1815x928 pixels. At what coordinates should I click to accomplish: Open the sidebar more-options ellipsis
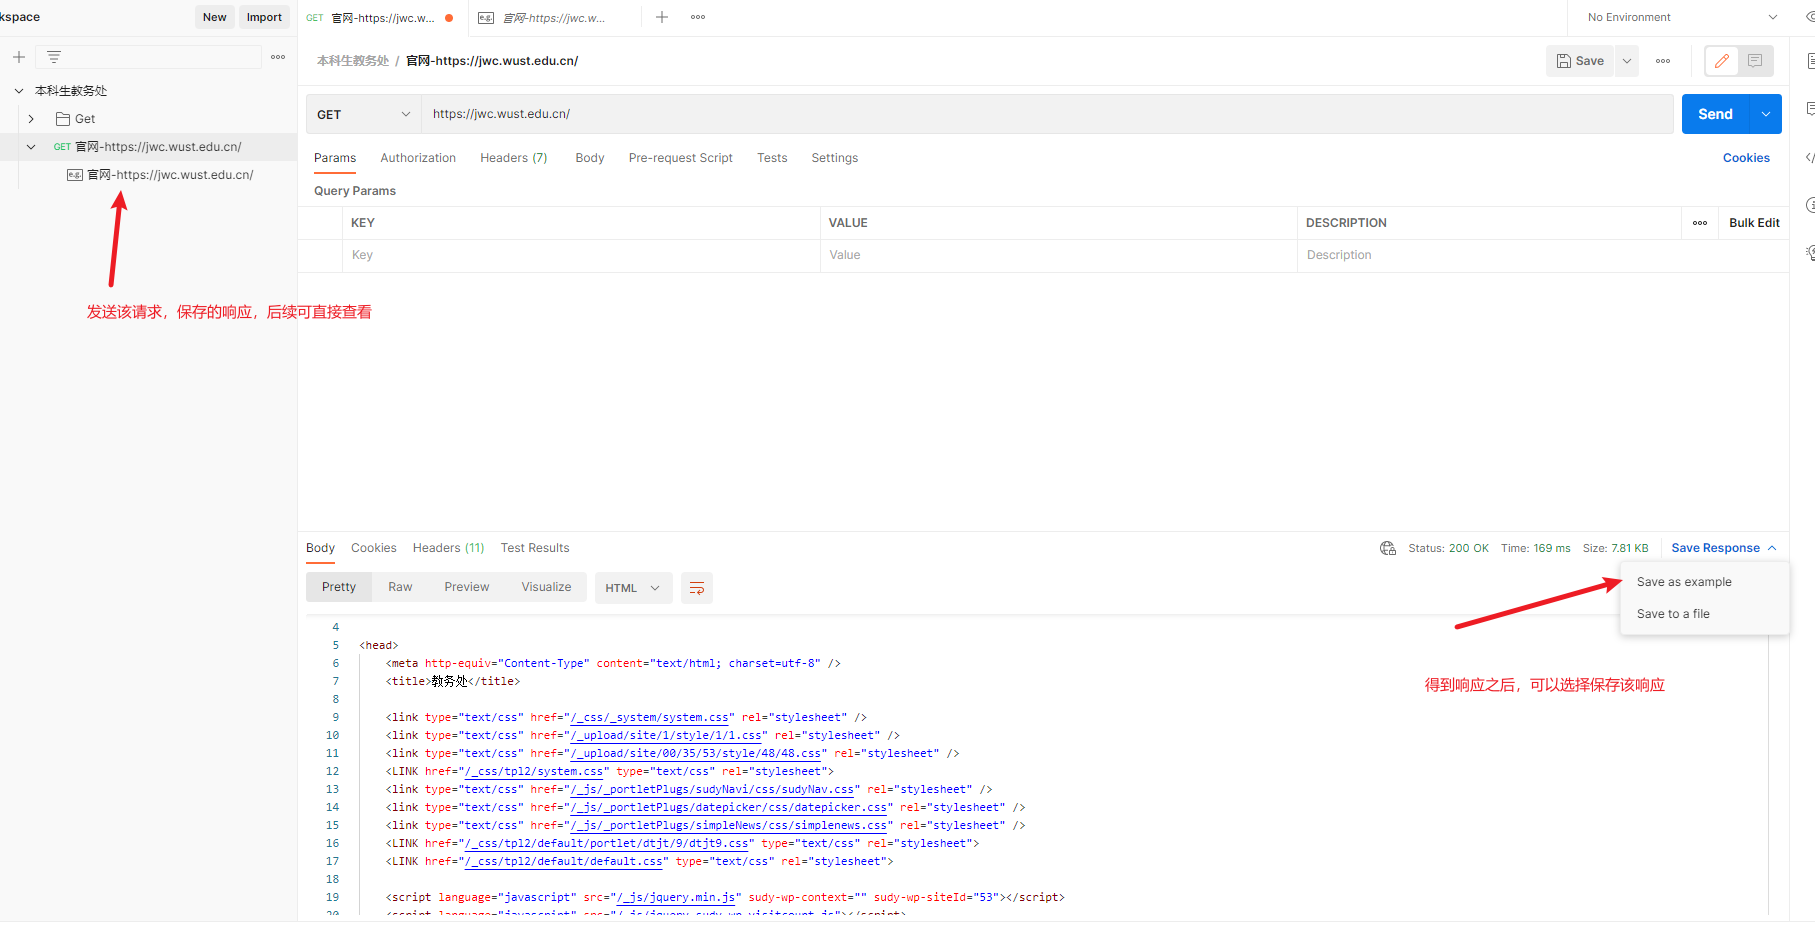[x=278, y=57]
